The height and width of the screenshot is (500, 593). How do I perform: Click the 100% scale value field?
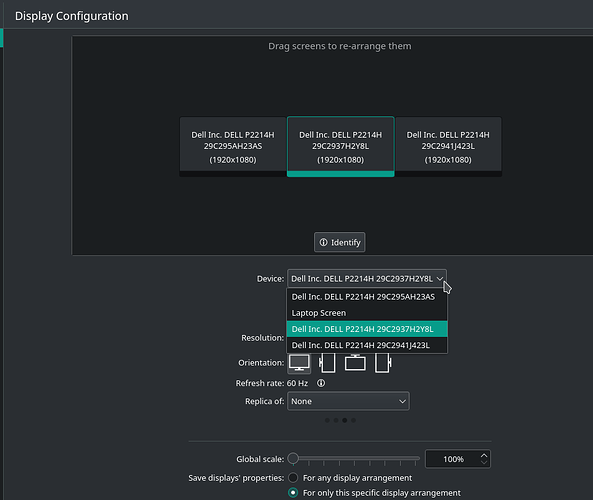click(453, 459)
